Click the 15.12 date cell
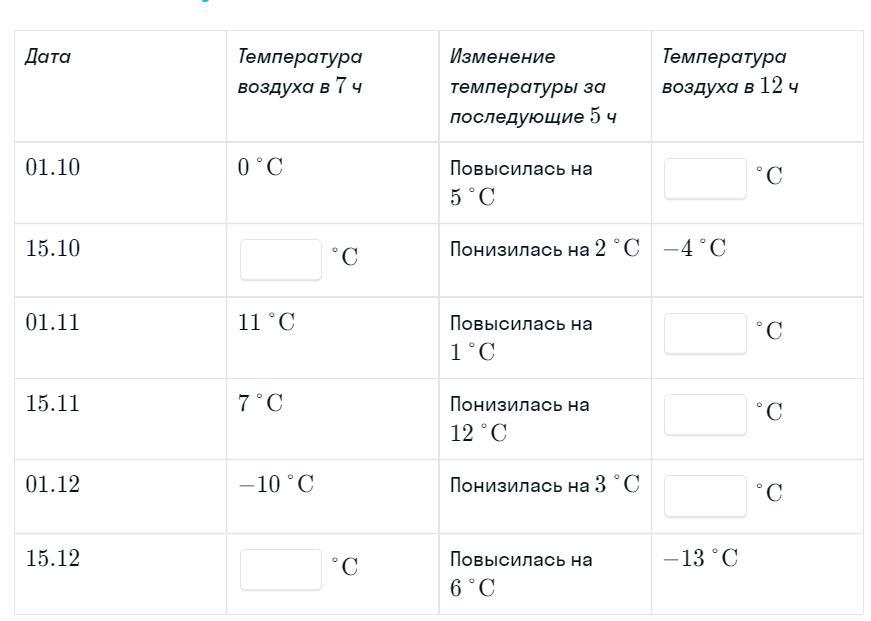The height and width of the screenshot is (621, 871). tap(53, 558)
